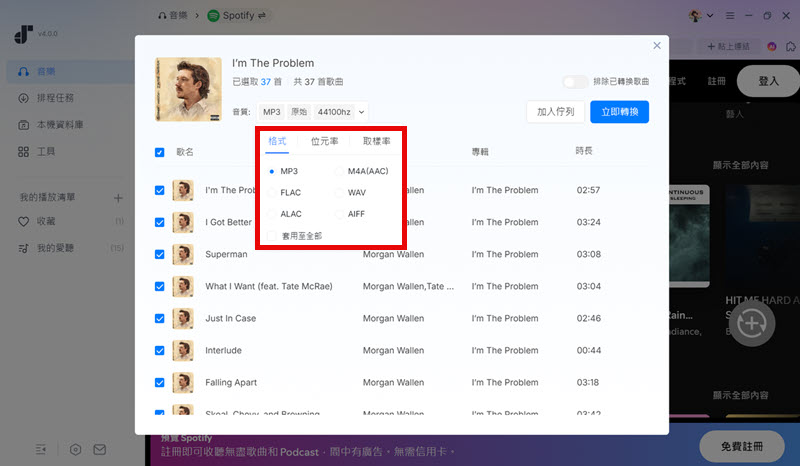Click the MP3 quality tag
Screen dimensions: 800x466
pos(272,112)
